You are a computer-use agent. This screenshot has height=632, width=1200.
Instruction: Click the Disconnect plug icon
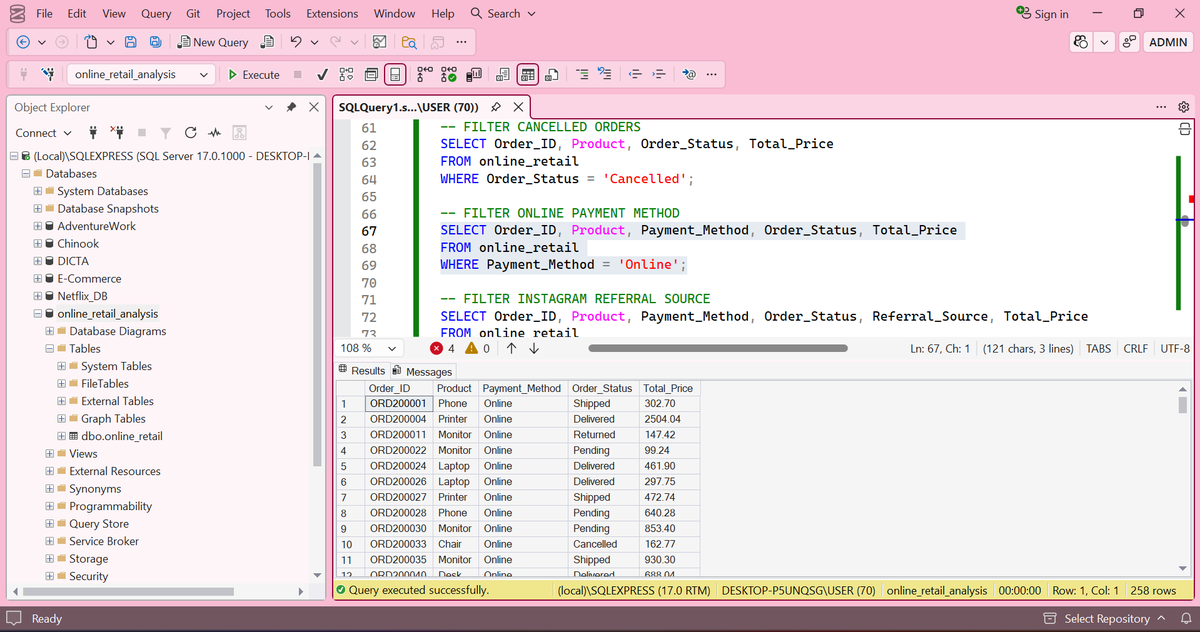(x=116, y=133)
